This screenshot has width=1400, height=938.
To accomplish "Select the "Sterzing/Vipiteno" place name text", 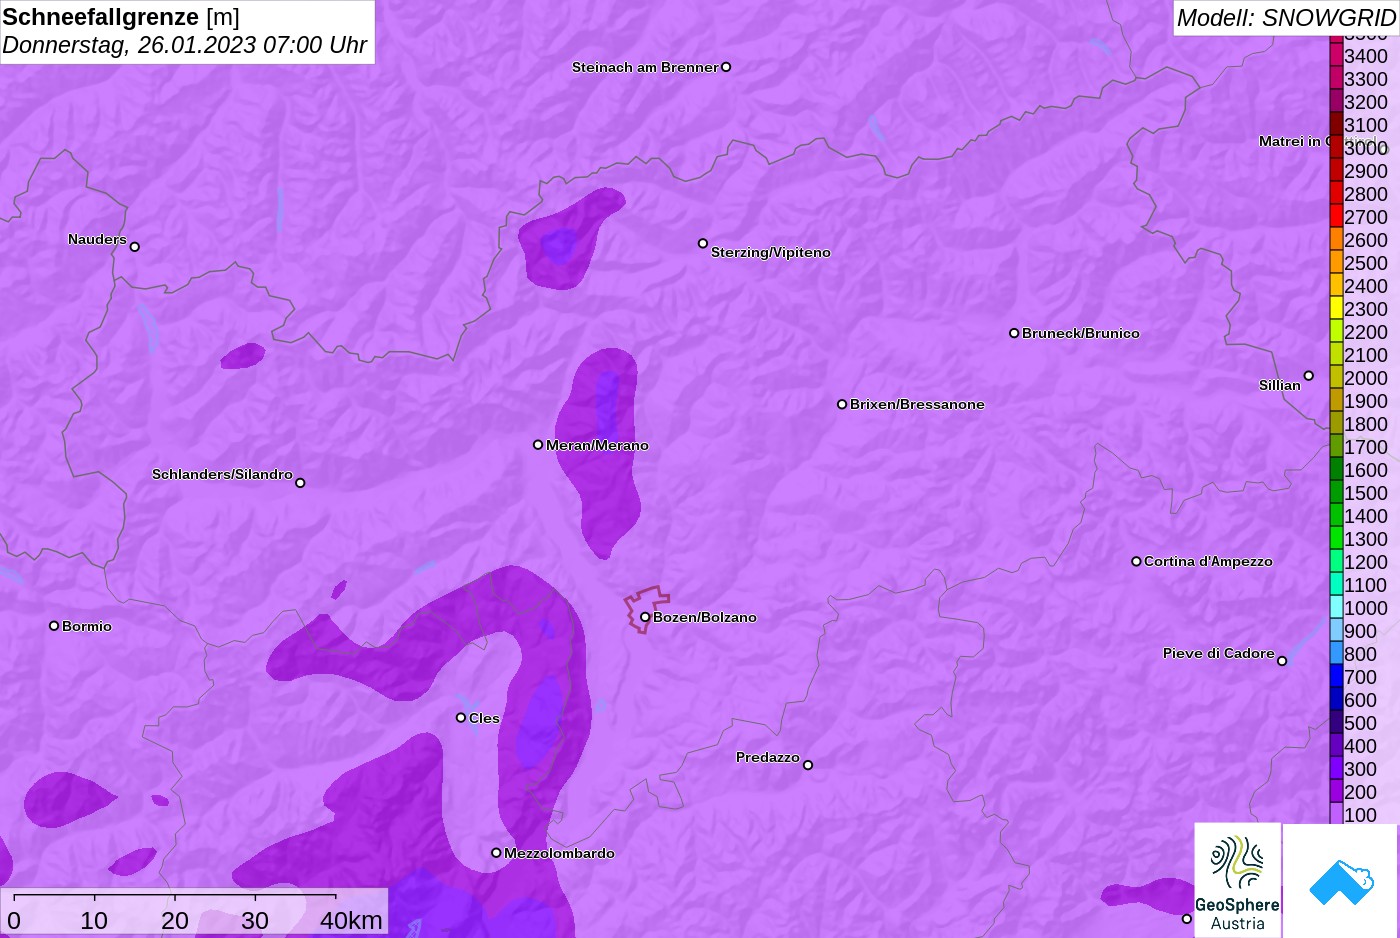I will [x=771, y=252].
